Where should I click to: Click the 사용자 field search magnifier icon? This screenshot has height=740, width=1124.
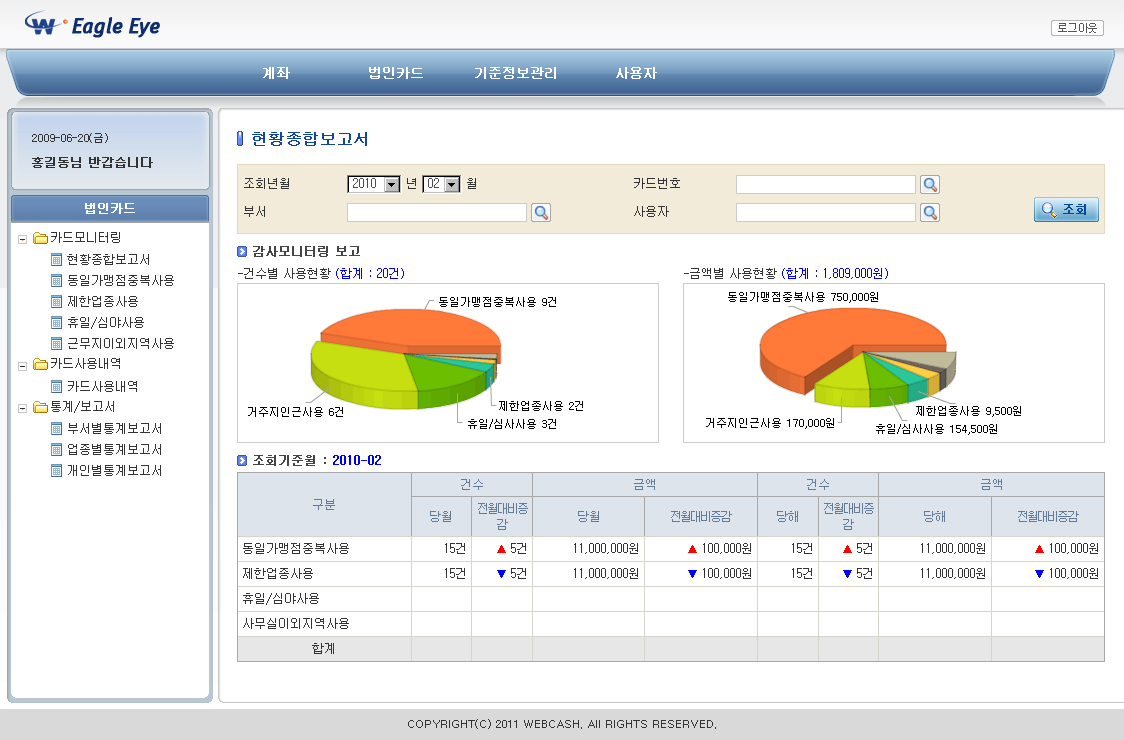pos(930,212)
